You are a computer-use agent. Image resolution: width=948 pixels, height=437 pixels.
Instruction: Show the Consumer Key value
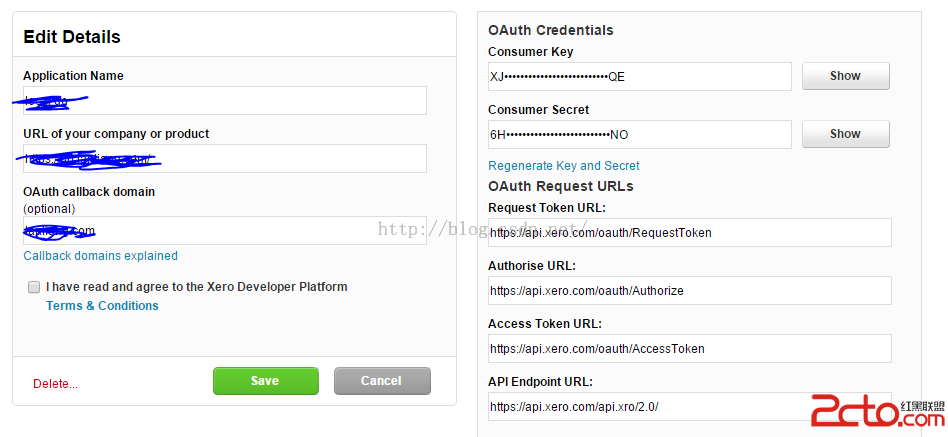pyautogui.click(x=845, y=76)
